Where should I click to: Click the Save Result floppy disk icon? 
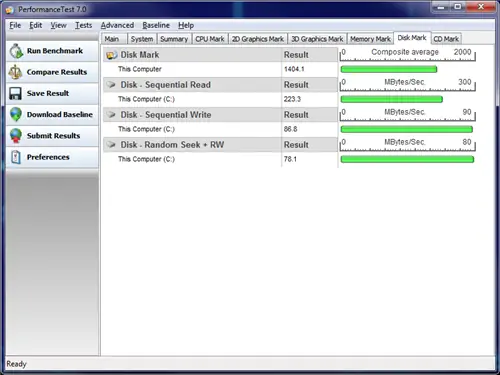pyautogui.click(x=15, y=94)
